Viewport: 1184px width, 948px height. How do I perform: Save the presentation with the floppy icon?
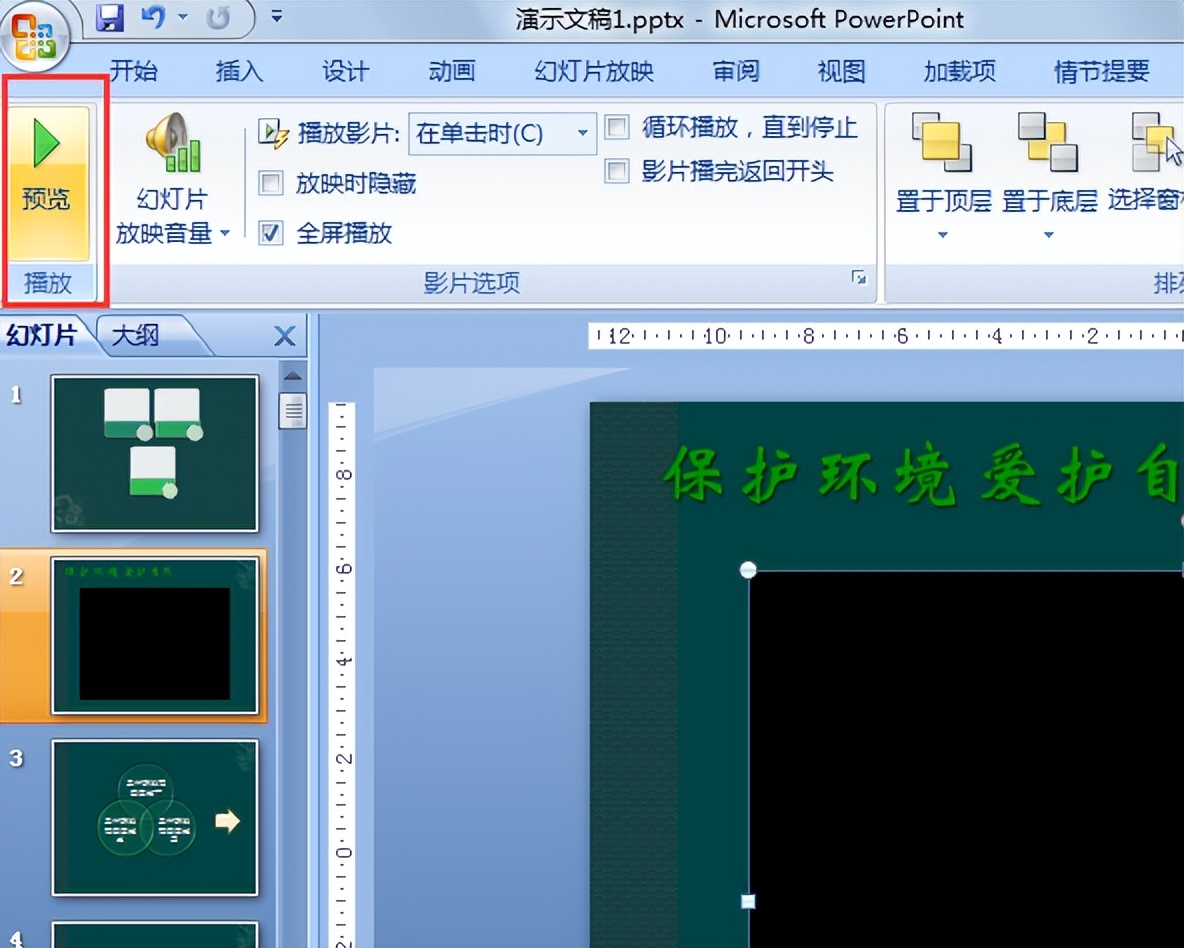[x=109, y=17]
